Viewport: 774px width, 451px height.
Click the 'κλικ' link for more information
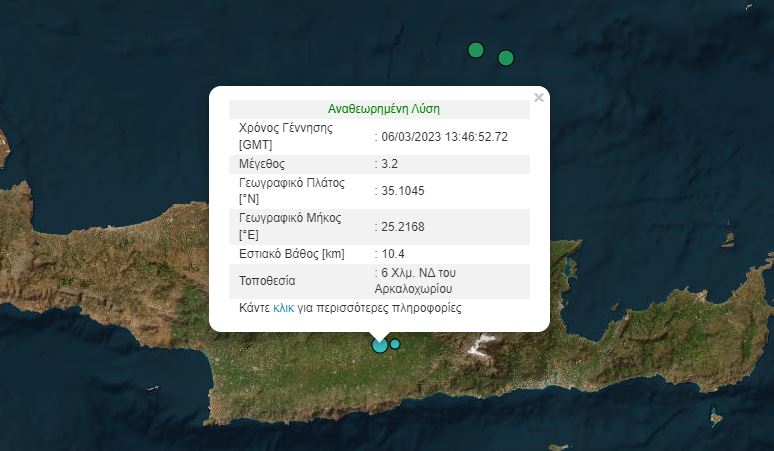[283, 309]
